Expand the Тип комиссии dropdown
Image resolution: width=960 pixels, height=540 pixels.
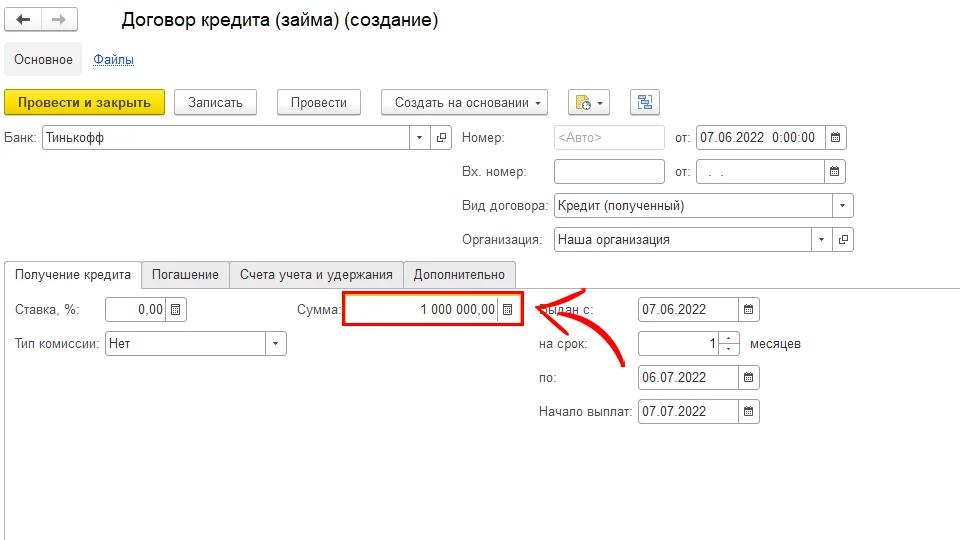point(276,344)
